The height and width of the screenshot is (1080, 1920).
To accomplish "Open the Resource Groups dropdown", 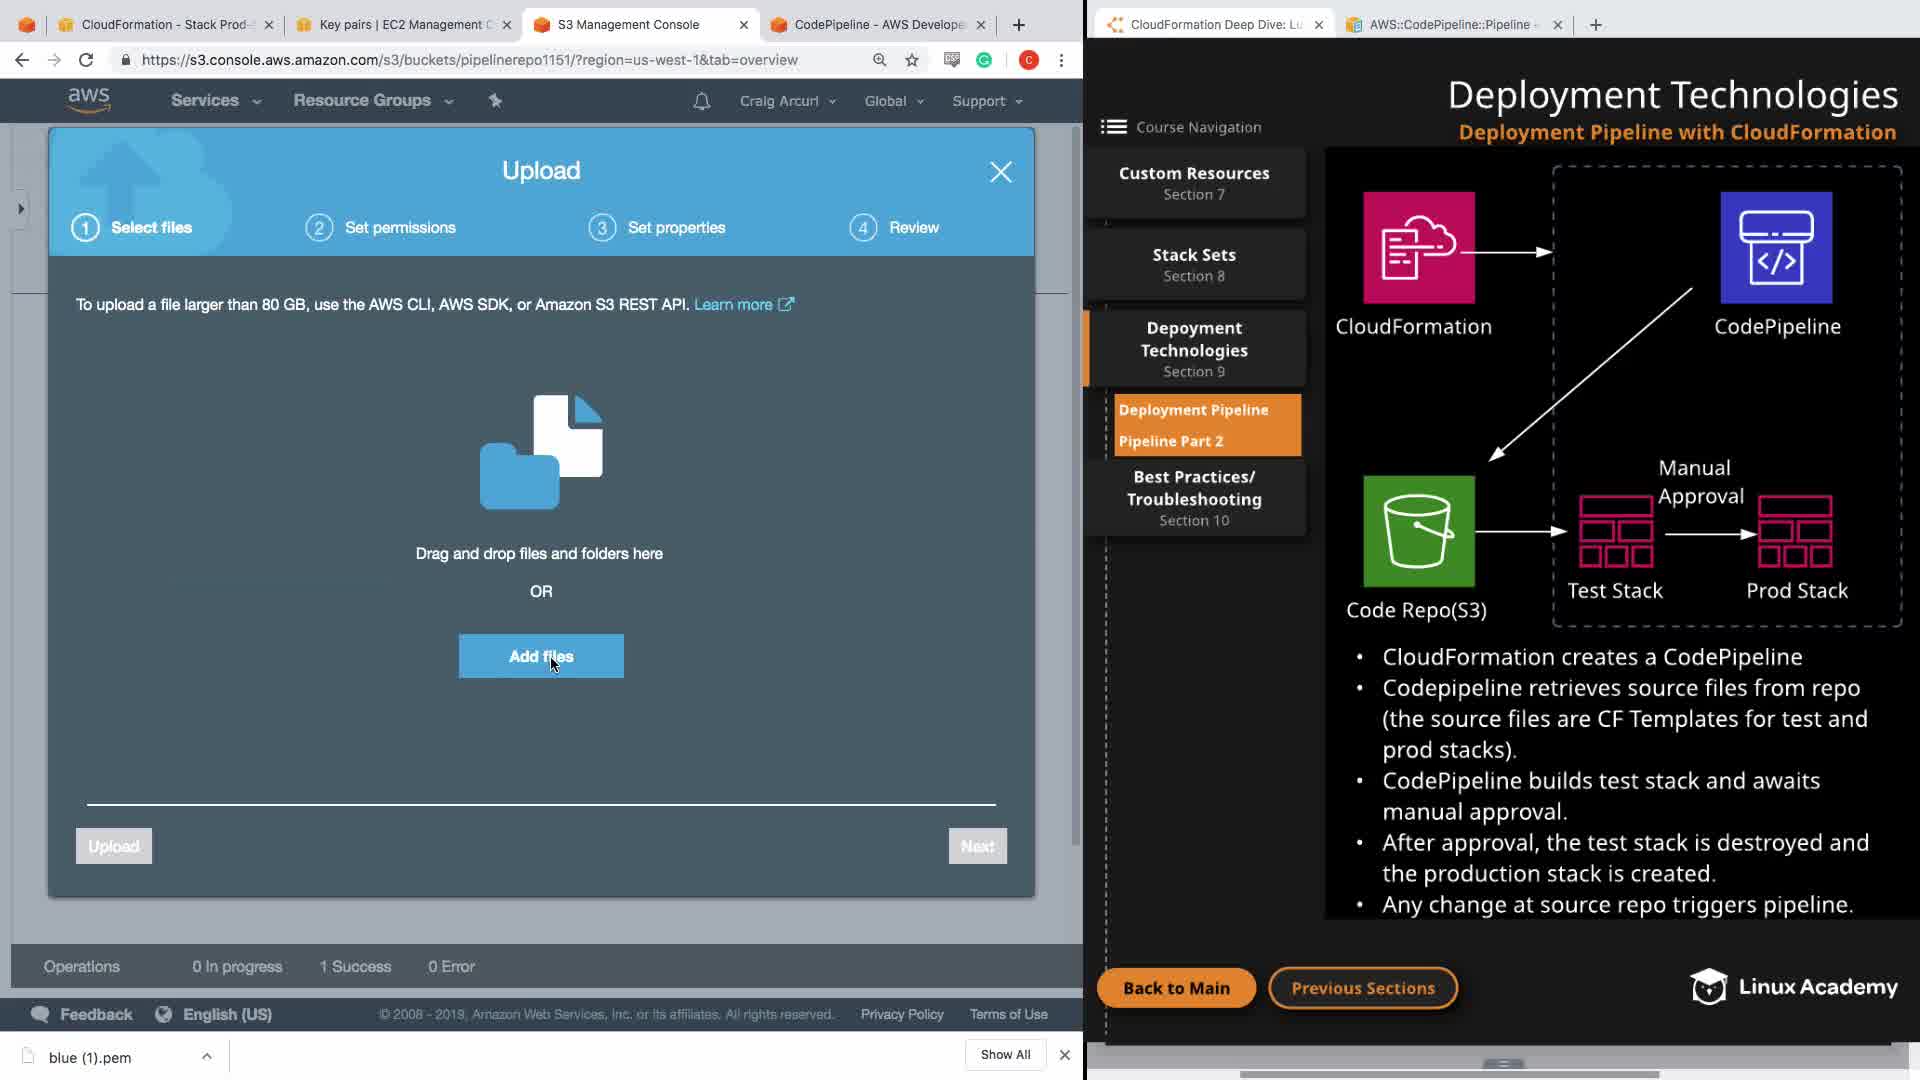I will [x=372, y=100].
